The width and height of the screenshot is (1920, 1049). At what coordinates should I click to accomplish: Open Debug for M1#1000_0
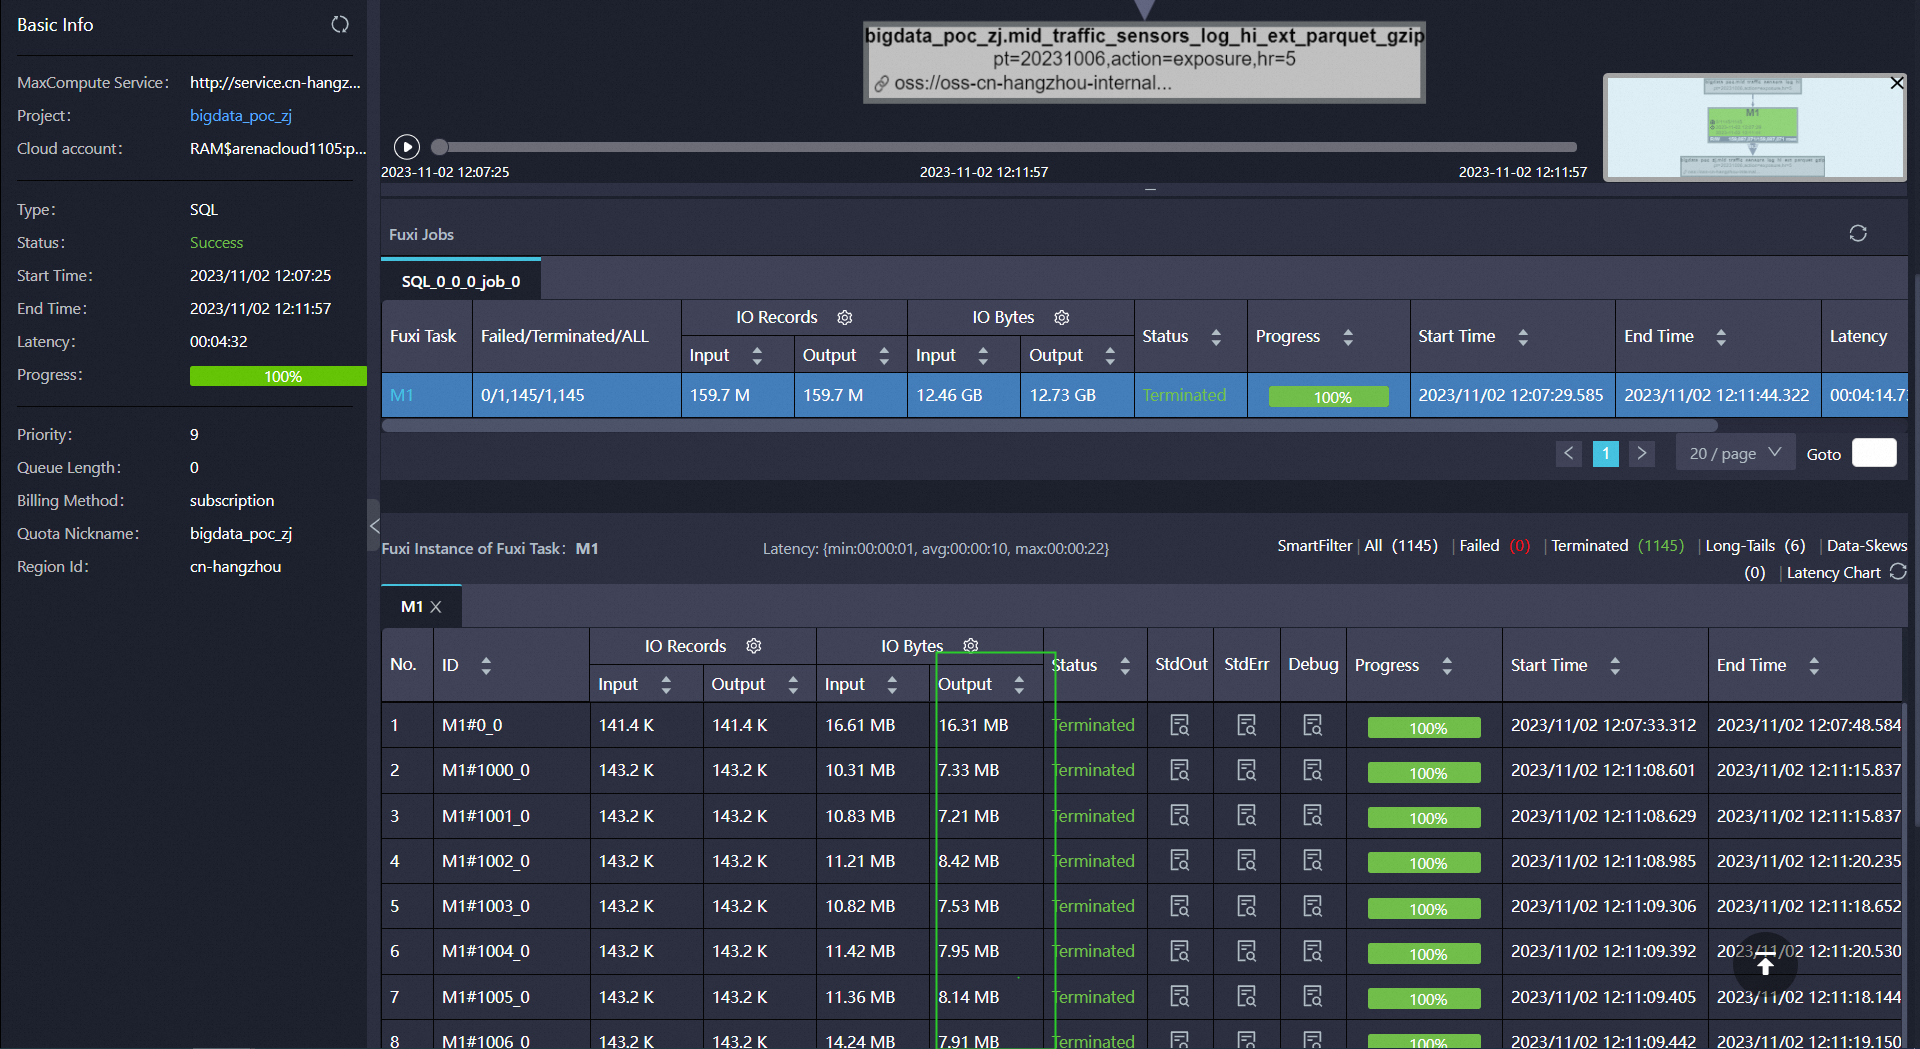click(x=1312, y=770)
